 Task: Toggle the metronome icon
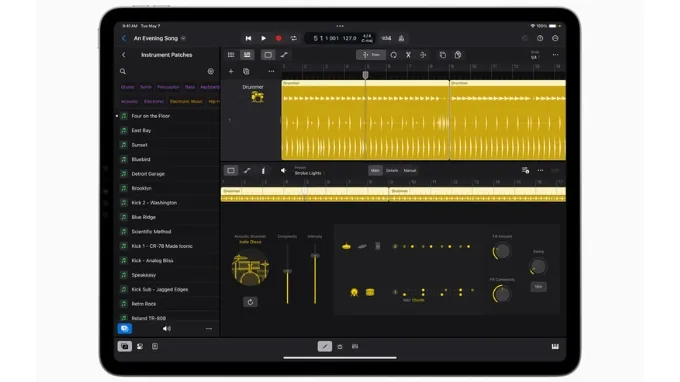click(x=401, y=38)
